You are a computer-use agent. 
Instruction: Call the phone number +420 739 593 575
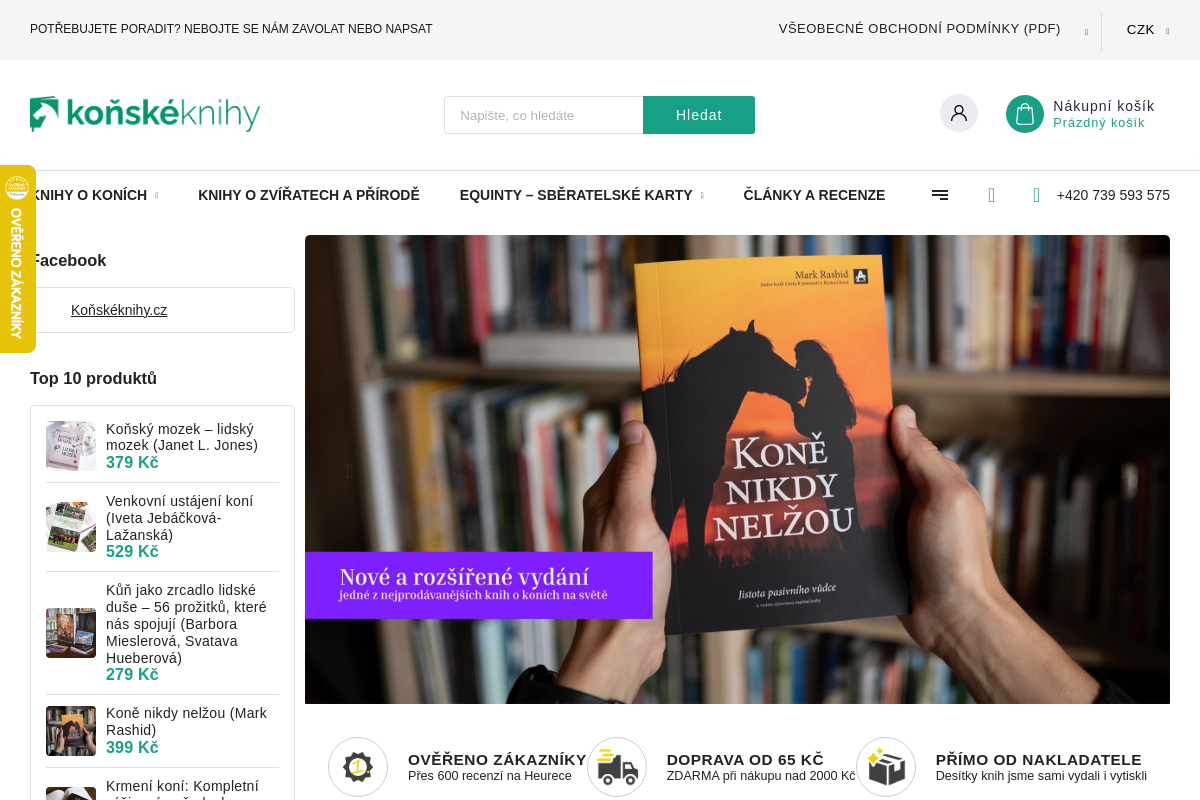(1113, 195)
